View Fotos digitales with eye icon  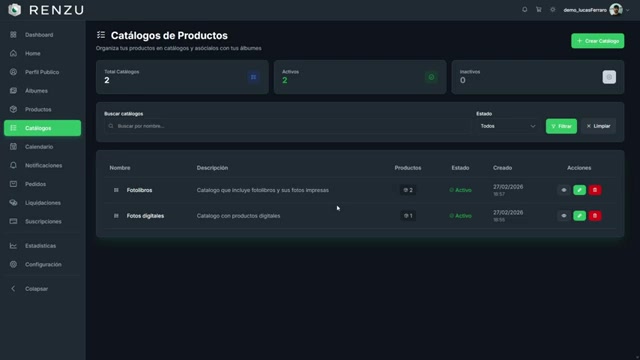564,216
